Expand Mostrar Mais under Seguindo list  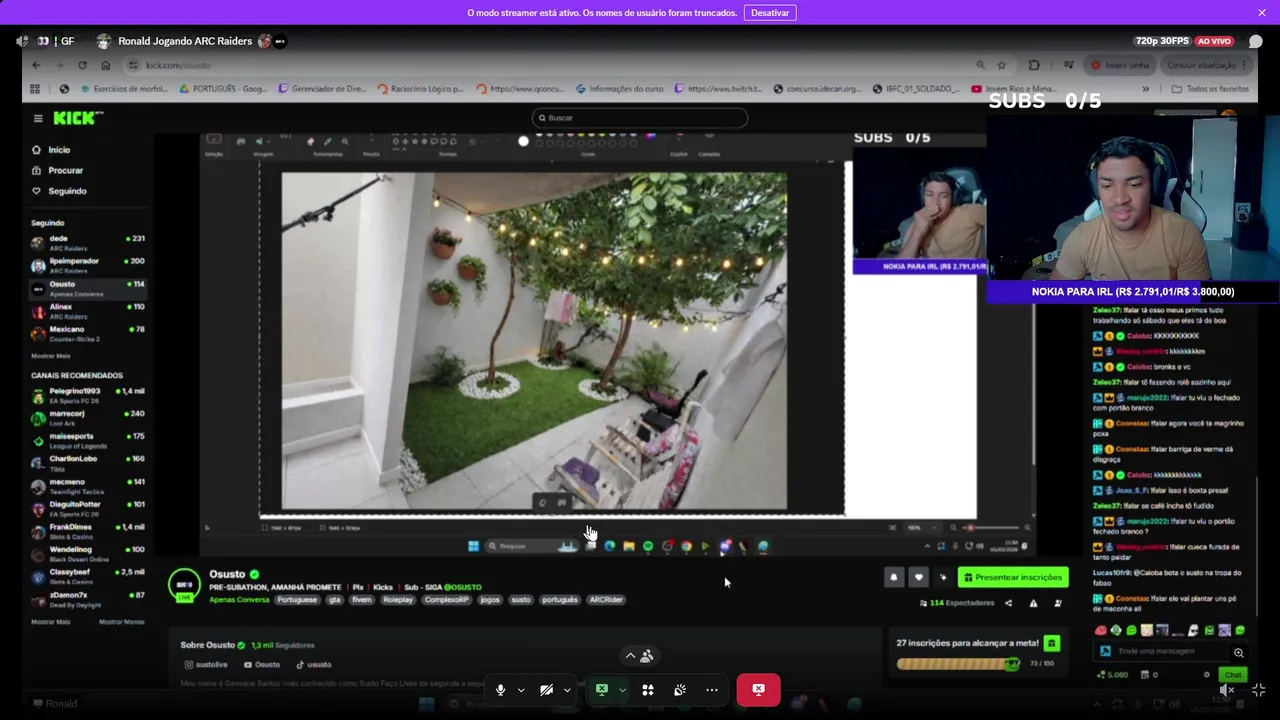click(51, 356)
